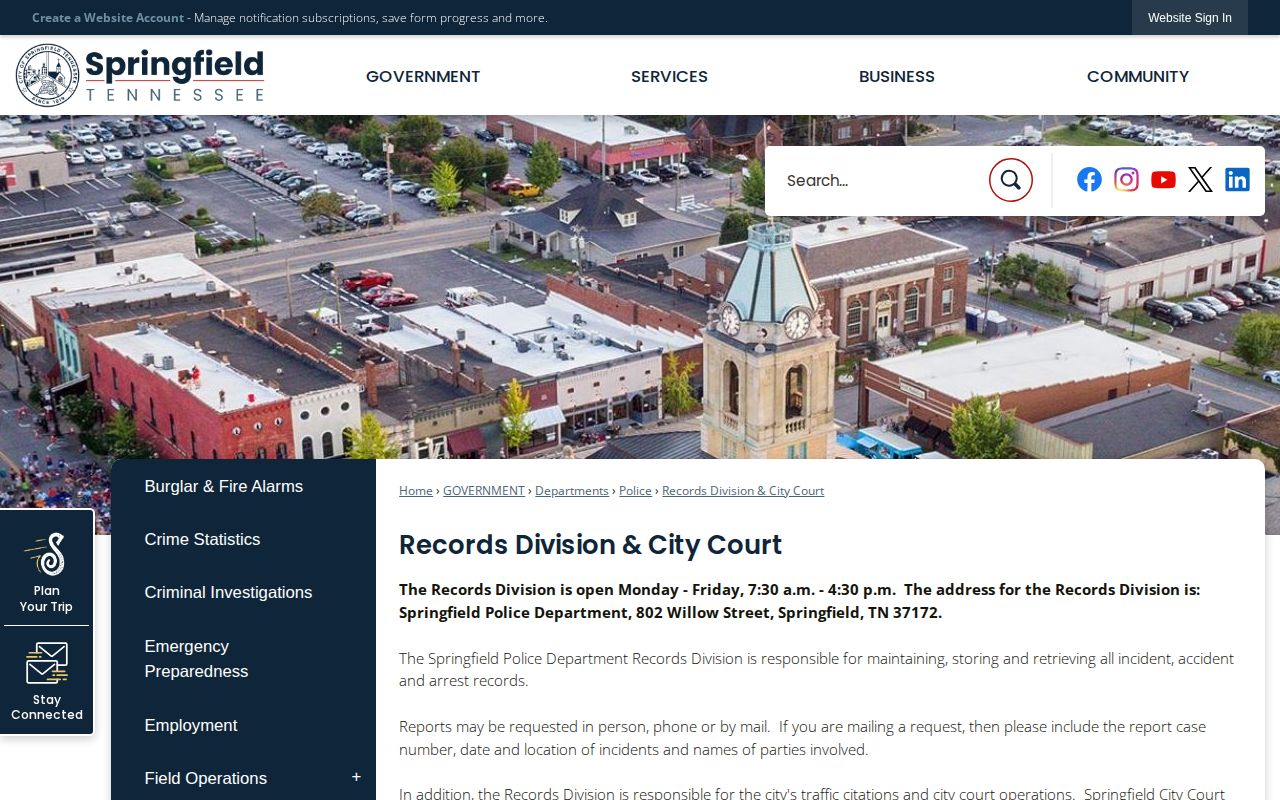This screenshot has height=800, width=1280.
Task: Open the Facebook page icon
Action: click(x=1089, y=180)
